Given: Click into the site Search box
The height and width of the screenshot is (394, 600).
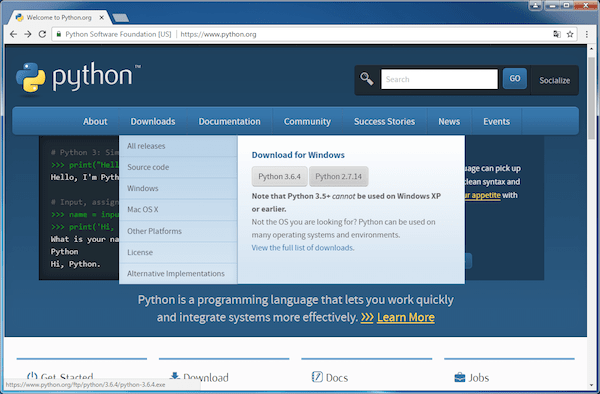Looking at the screenshot, I should [x=439, y=79].
